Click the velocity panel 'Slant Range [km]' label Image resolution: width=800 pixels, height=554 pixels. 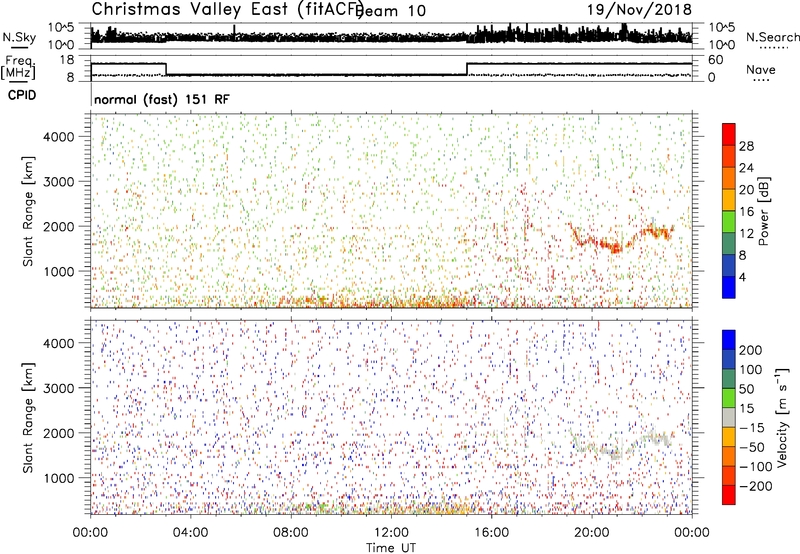(x=28, y=418)
